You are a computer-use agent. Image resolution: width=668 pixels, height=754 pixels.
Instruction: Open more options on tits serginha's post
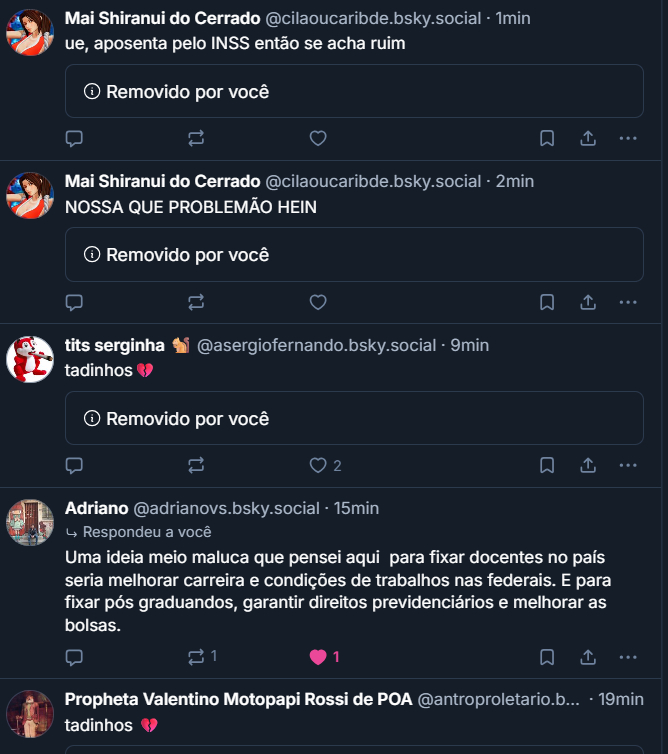point(628,465)
